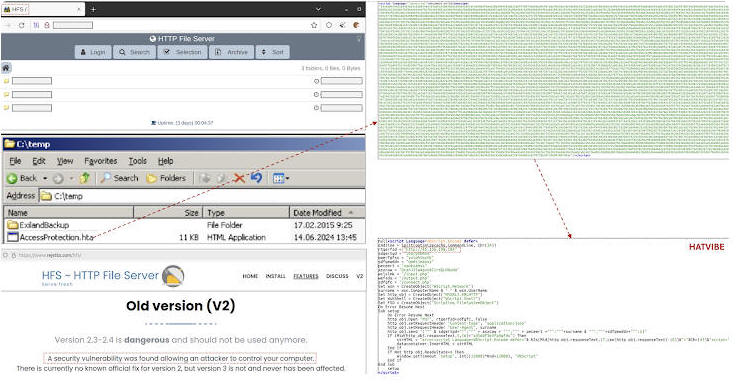The width and height of the screenshot is (742, 386).
Task: Click the HFS Login button
Action: tap(93, 52)
